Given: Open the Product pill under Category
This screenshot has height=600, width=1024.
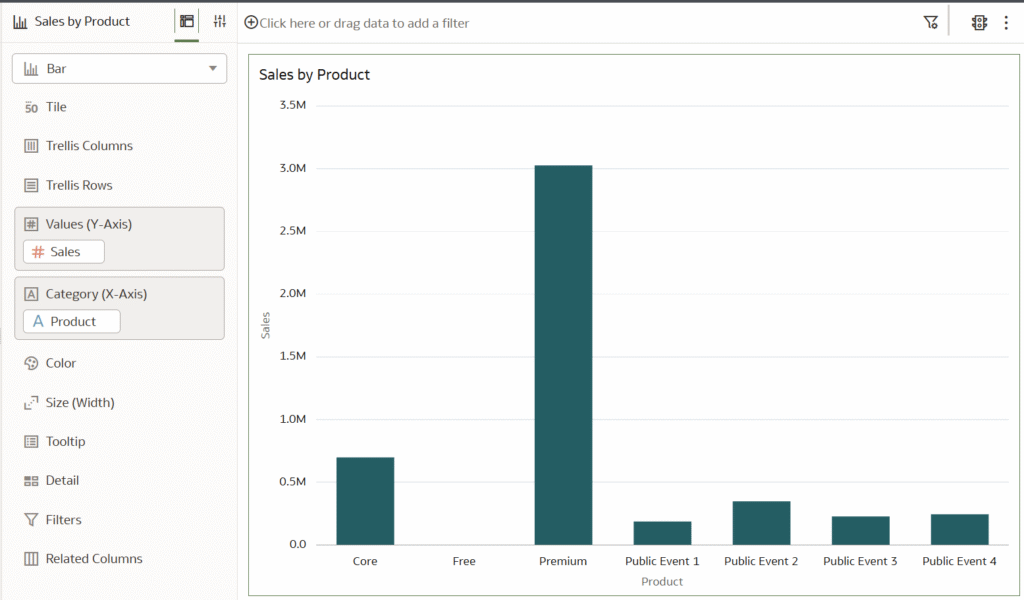Looking at the screenshot, I should [71, 321].
